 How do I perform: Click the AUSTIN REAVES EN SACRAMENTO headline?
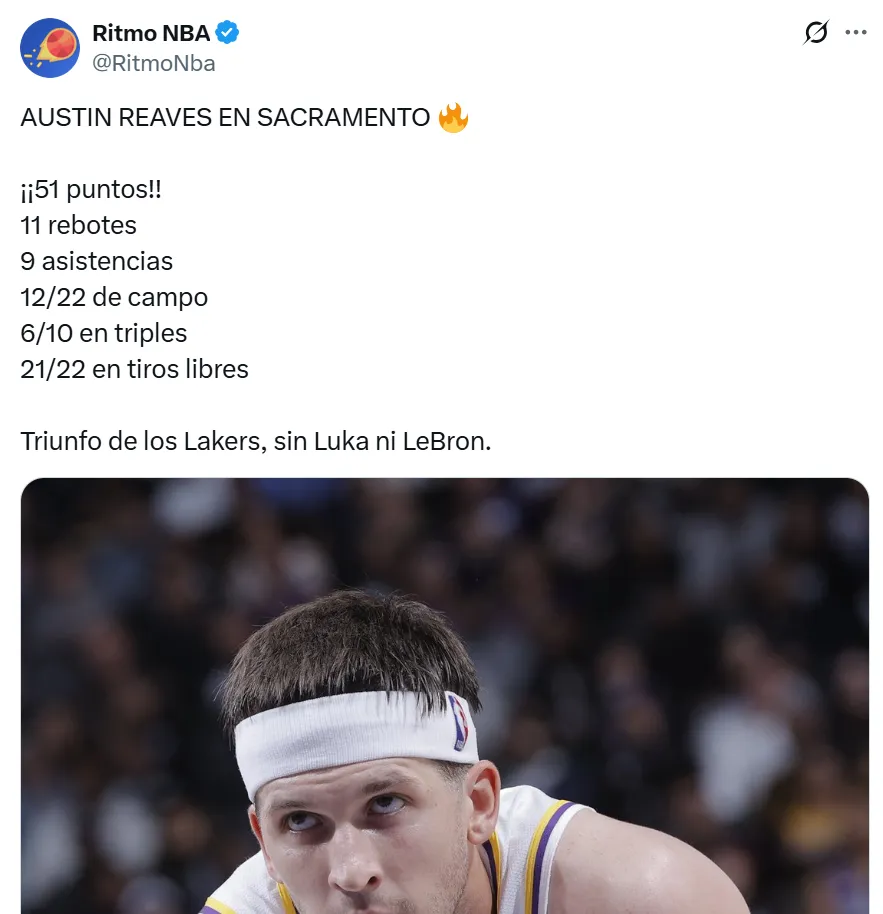pos(224,118)
